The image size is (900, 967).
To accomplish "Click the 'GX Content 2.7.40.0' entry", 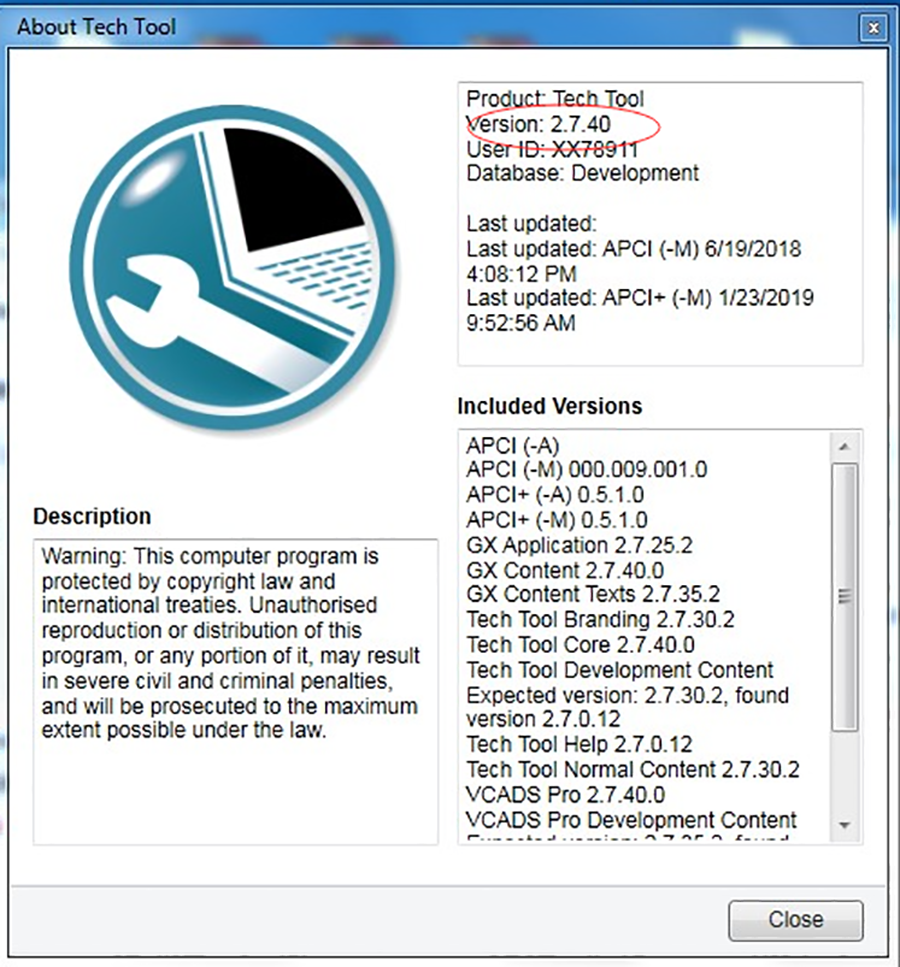I will coord(565,570).
